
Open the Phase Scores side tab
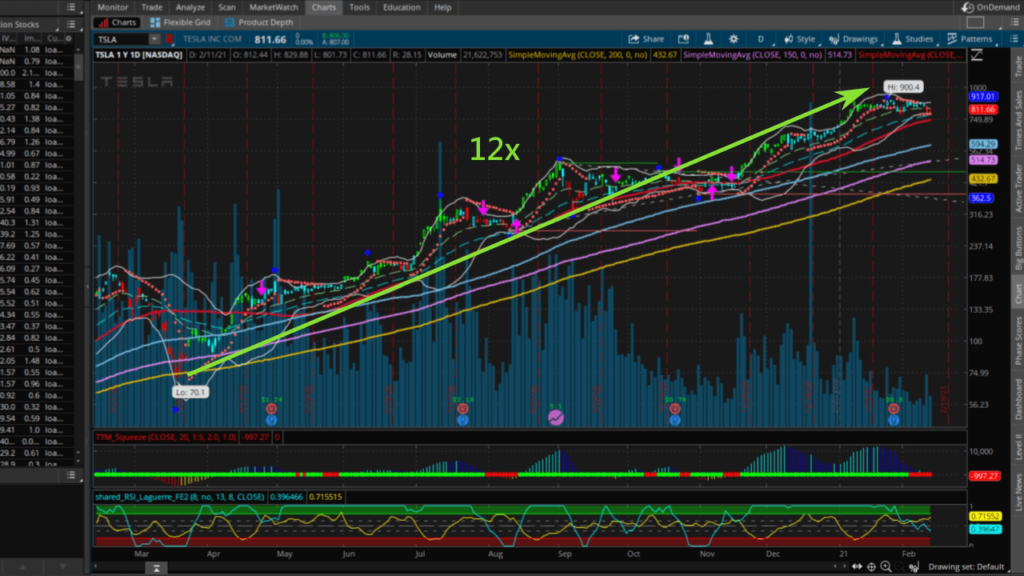[1017, 340]
